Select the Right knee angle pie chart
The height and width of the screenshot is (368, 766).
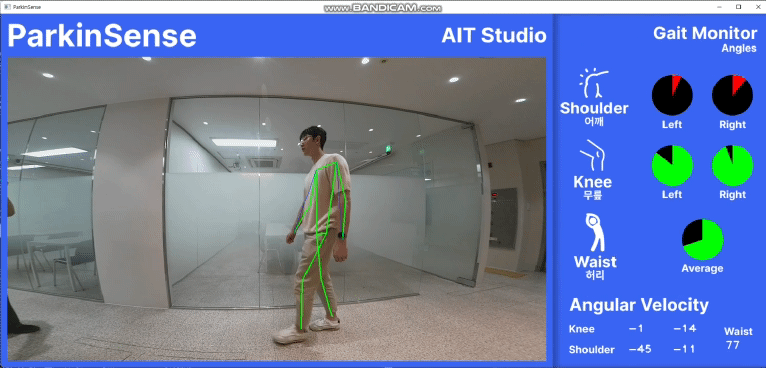pyautogui.click(x=732, y=166)
